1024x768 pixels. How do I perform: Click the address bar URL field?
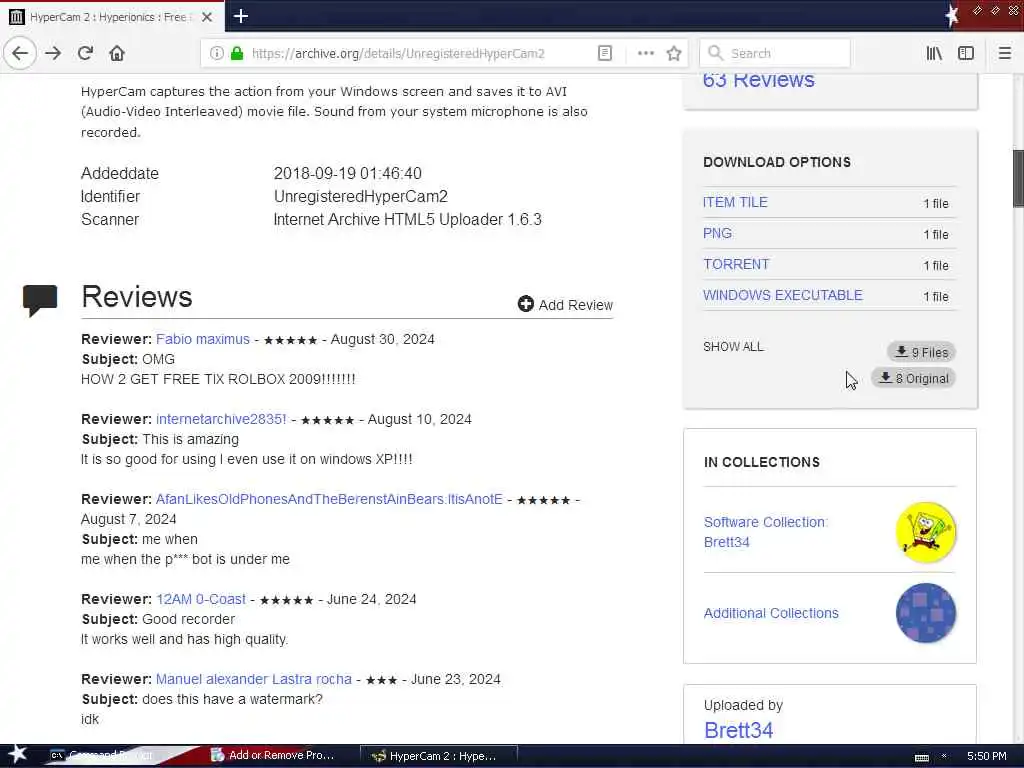(x=398, y=54)
